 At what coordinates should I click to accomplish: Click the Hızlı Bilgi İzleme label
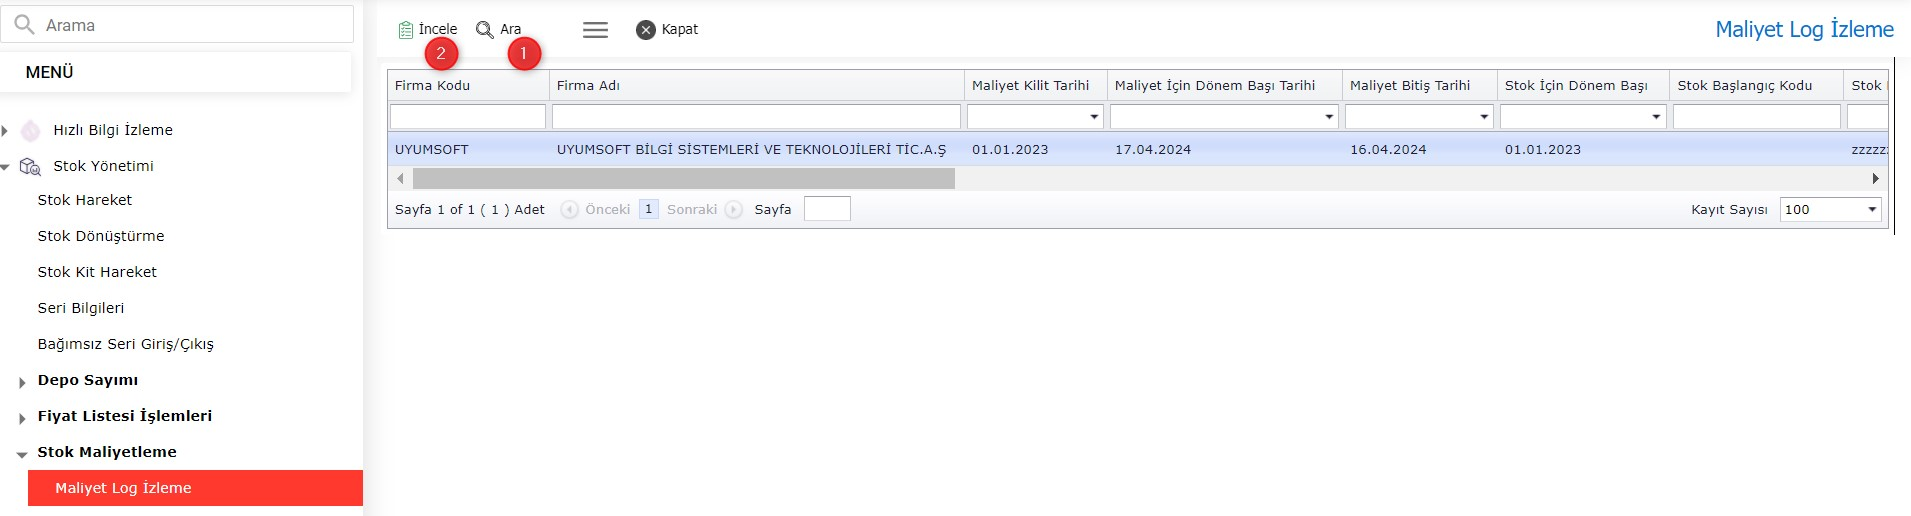click(113, 130)
